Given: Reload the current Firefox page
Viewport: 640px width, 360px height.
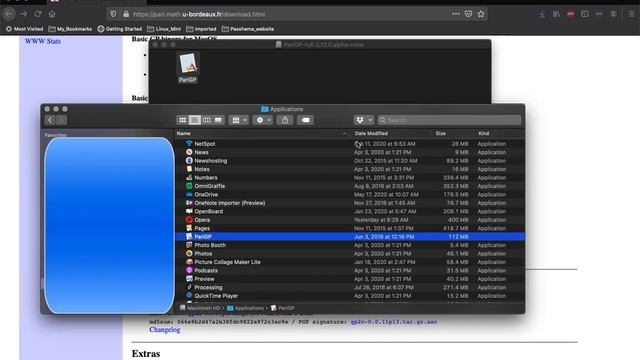Looking at the screenshot, I should (38, 14).
